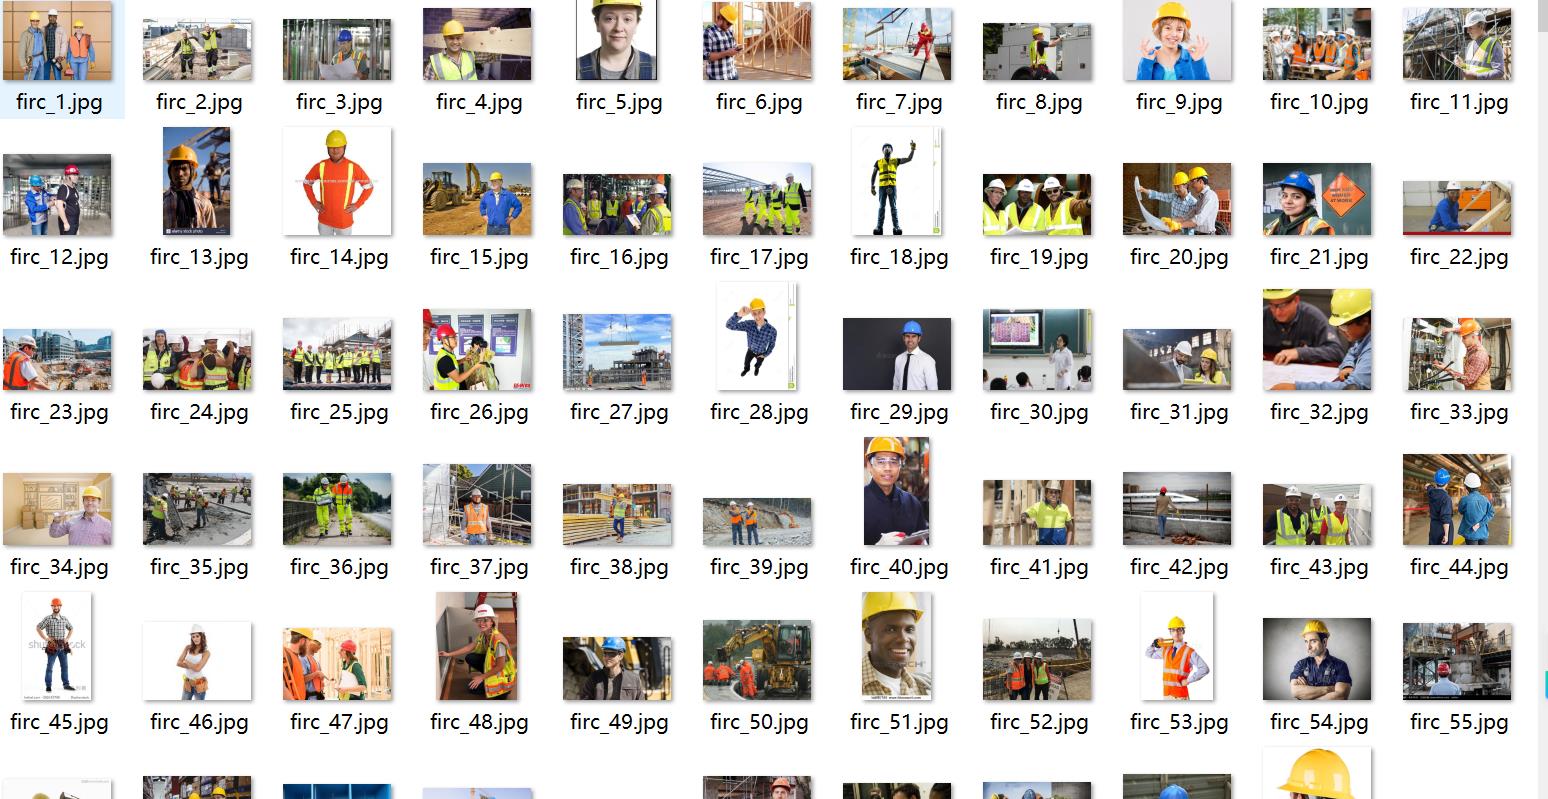Select the firc_46.jpg thumbnail

[x=197, y=661]
